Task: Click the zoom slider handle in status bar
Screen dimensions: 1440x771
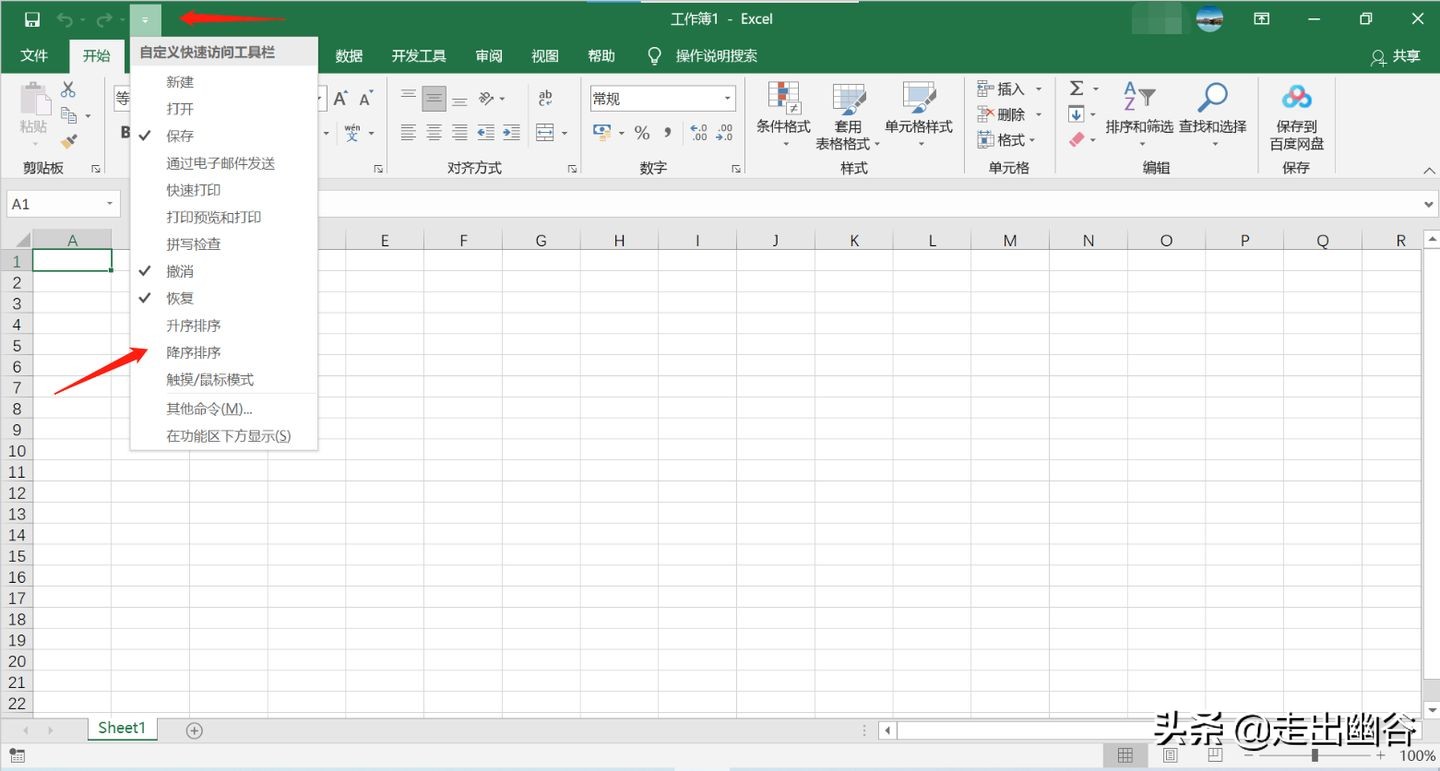Action: 1315,756
